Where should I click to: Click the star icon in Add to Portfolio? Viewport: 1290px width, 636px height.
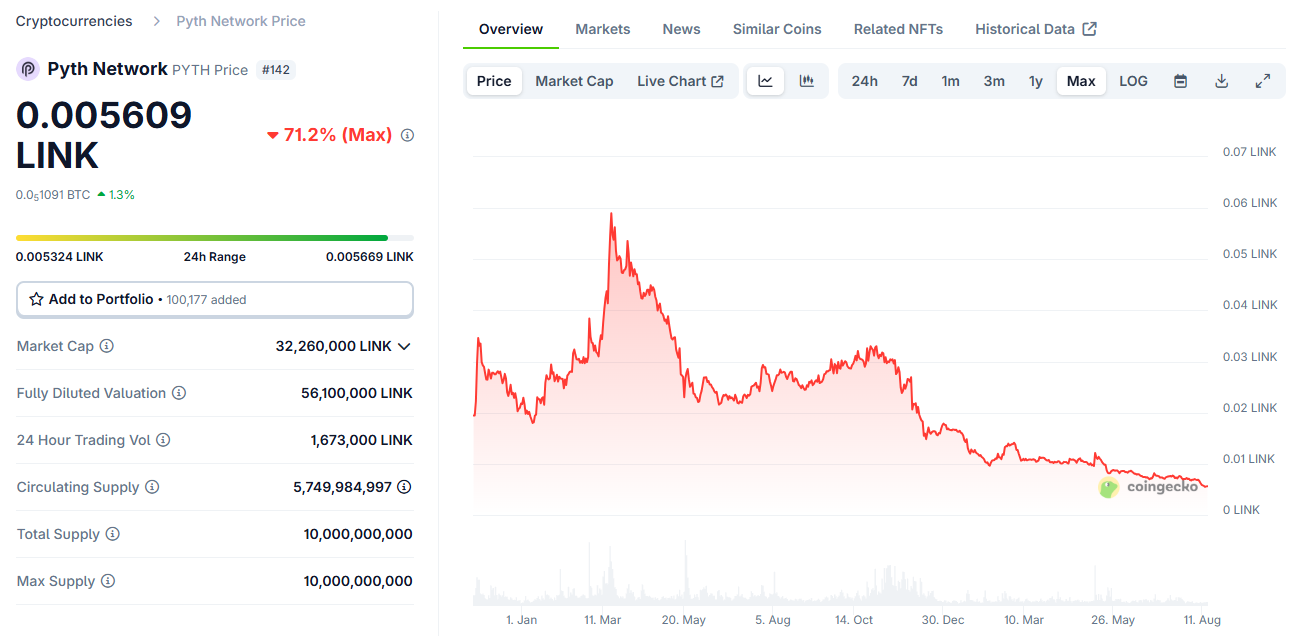36,299
